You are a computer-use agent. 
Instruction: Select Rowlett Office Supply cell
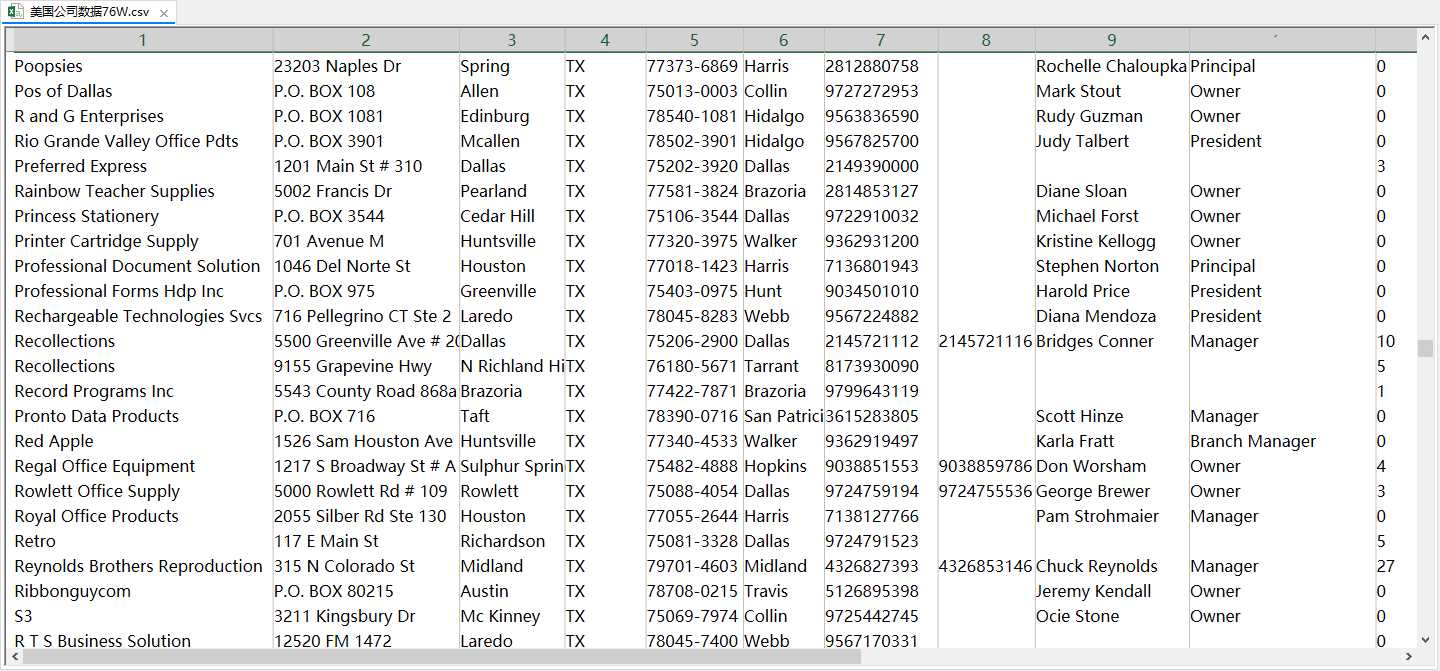click(143, 491)
